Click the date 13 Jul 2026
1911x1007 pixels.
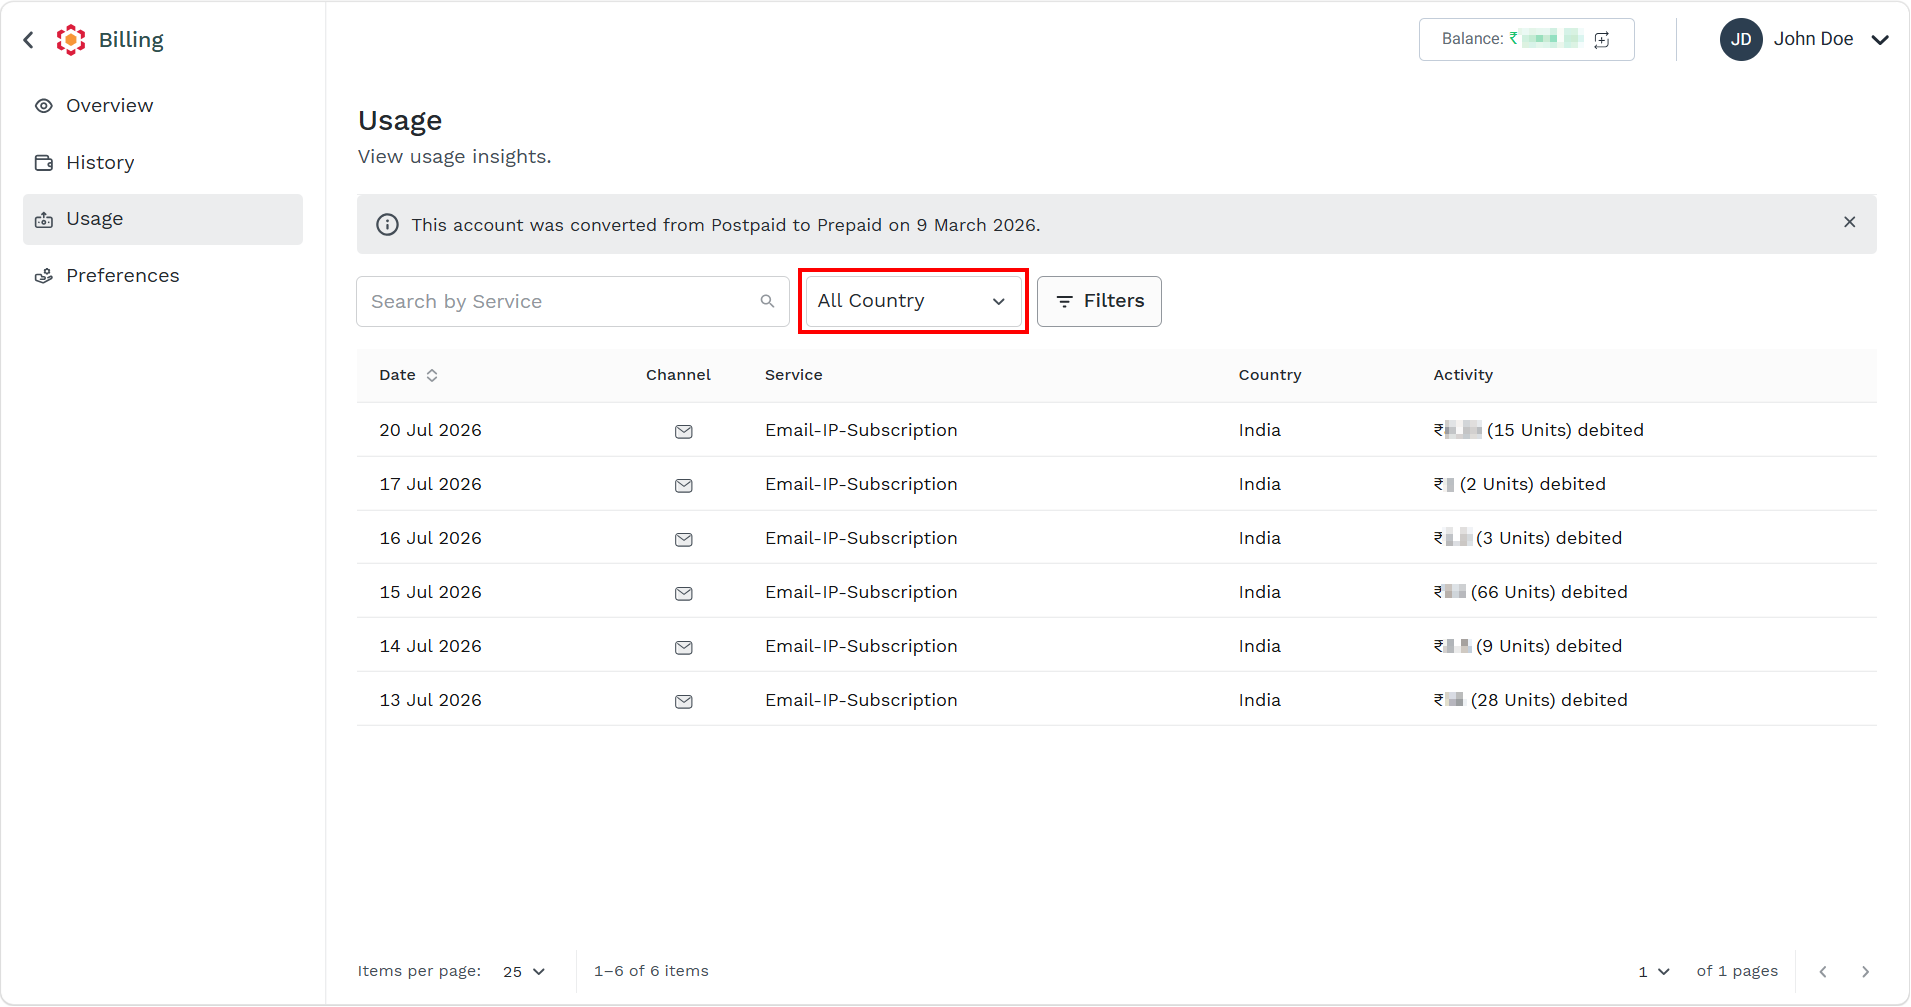click(430, 700)
